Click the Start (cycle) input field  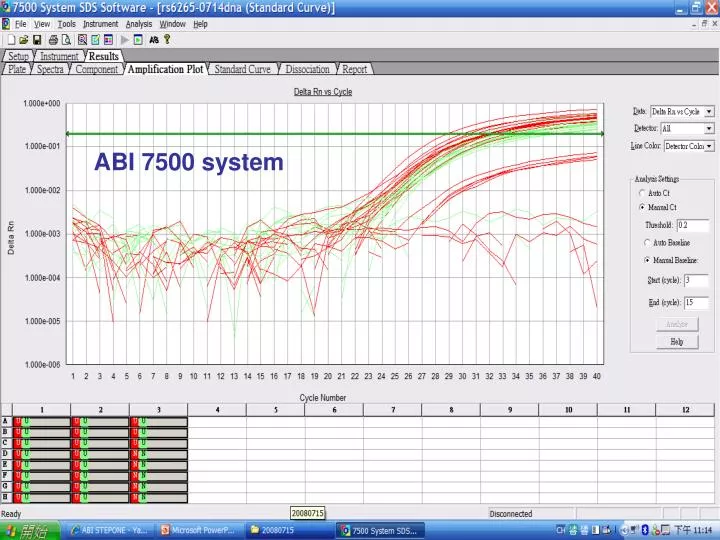pos(696,280)
